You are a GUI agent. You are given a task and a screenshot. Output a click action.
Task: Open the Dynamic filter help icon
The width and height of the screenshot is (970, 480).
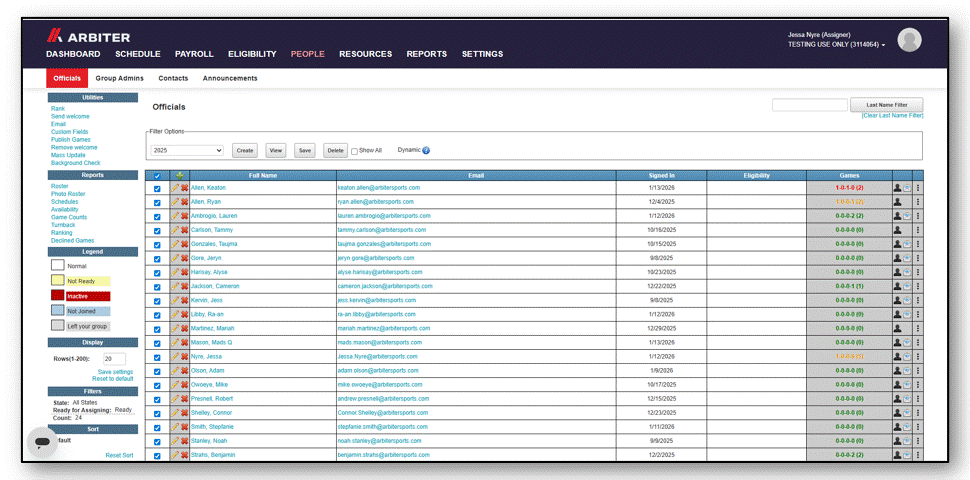pyautogui.click(x=426, y=150)
